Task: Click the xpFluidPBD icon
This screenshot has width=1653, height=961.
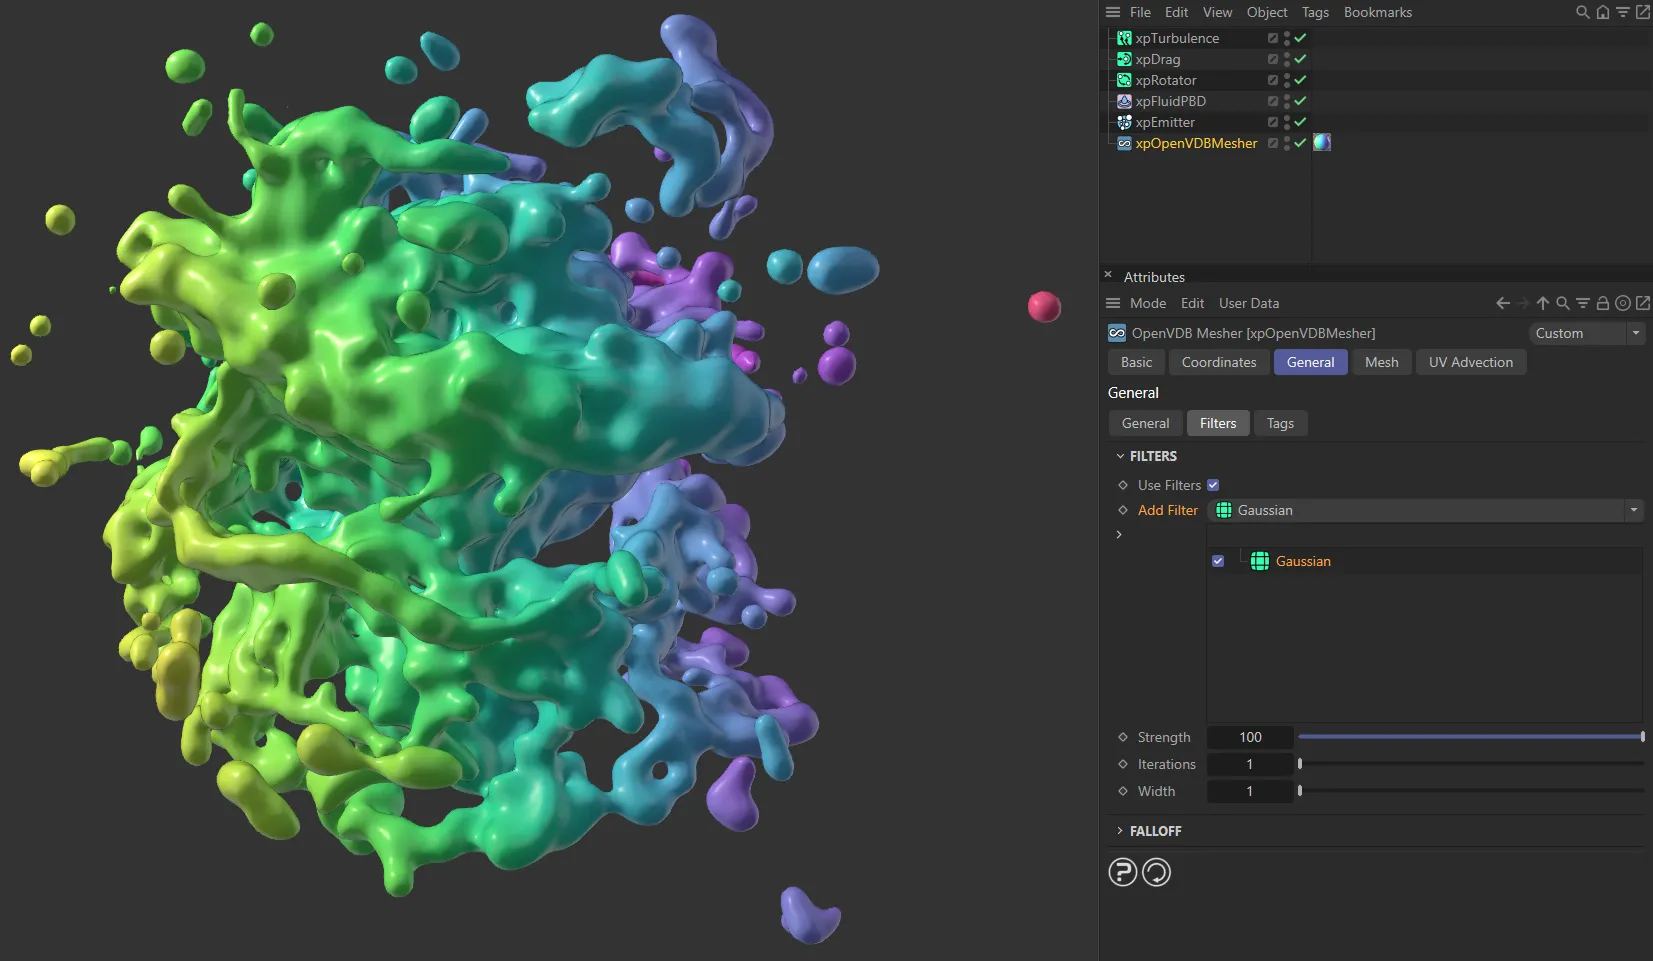Action: pyautogui.click(x=1124, y=101)
